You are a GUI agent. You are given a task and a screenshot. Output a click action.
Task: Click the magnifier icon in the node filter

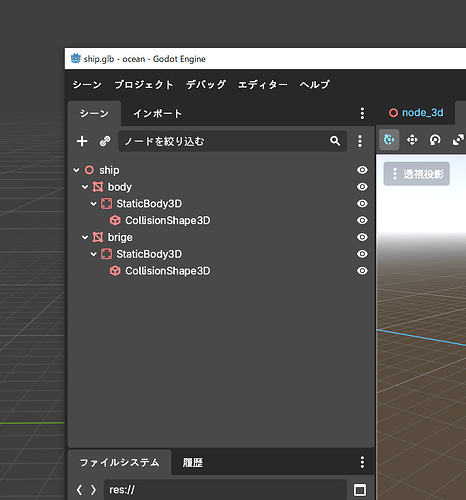335,141
